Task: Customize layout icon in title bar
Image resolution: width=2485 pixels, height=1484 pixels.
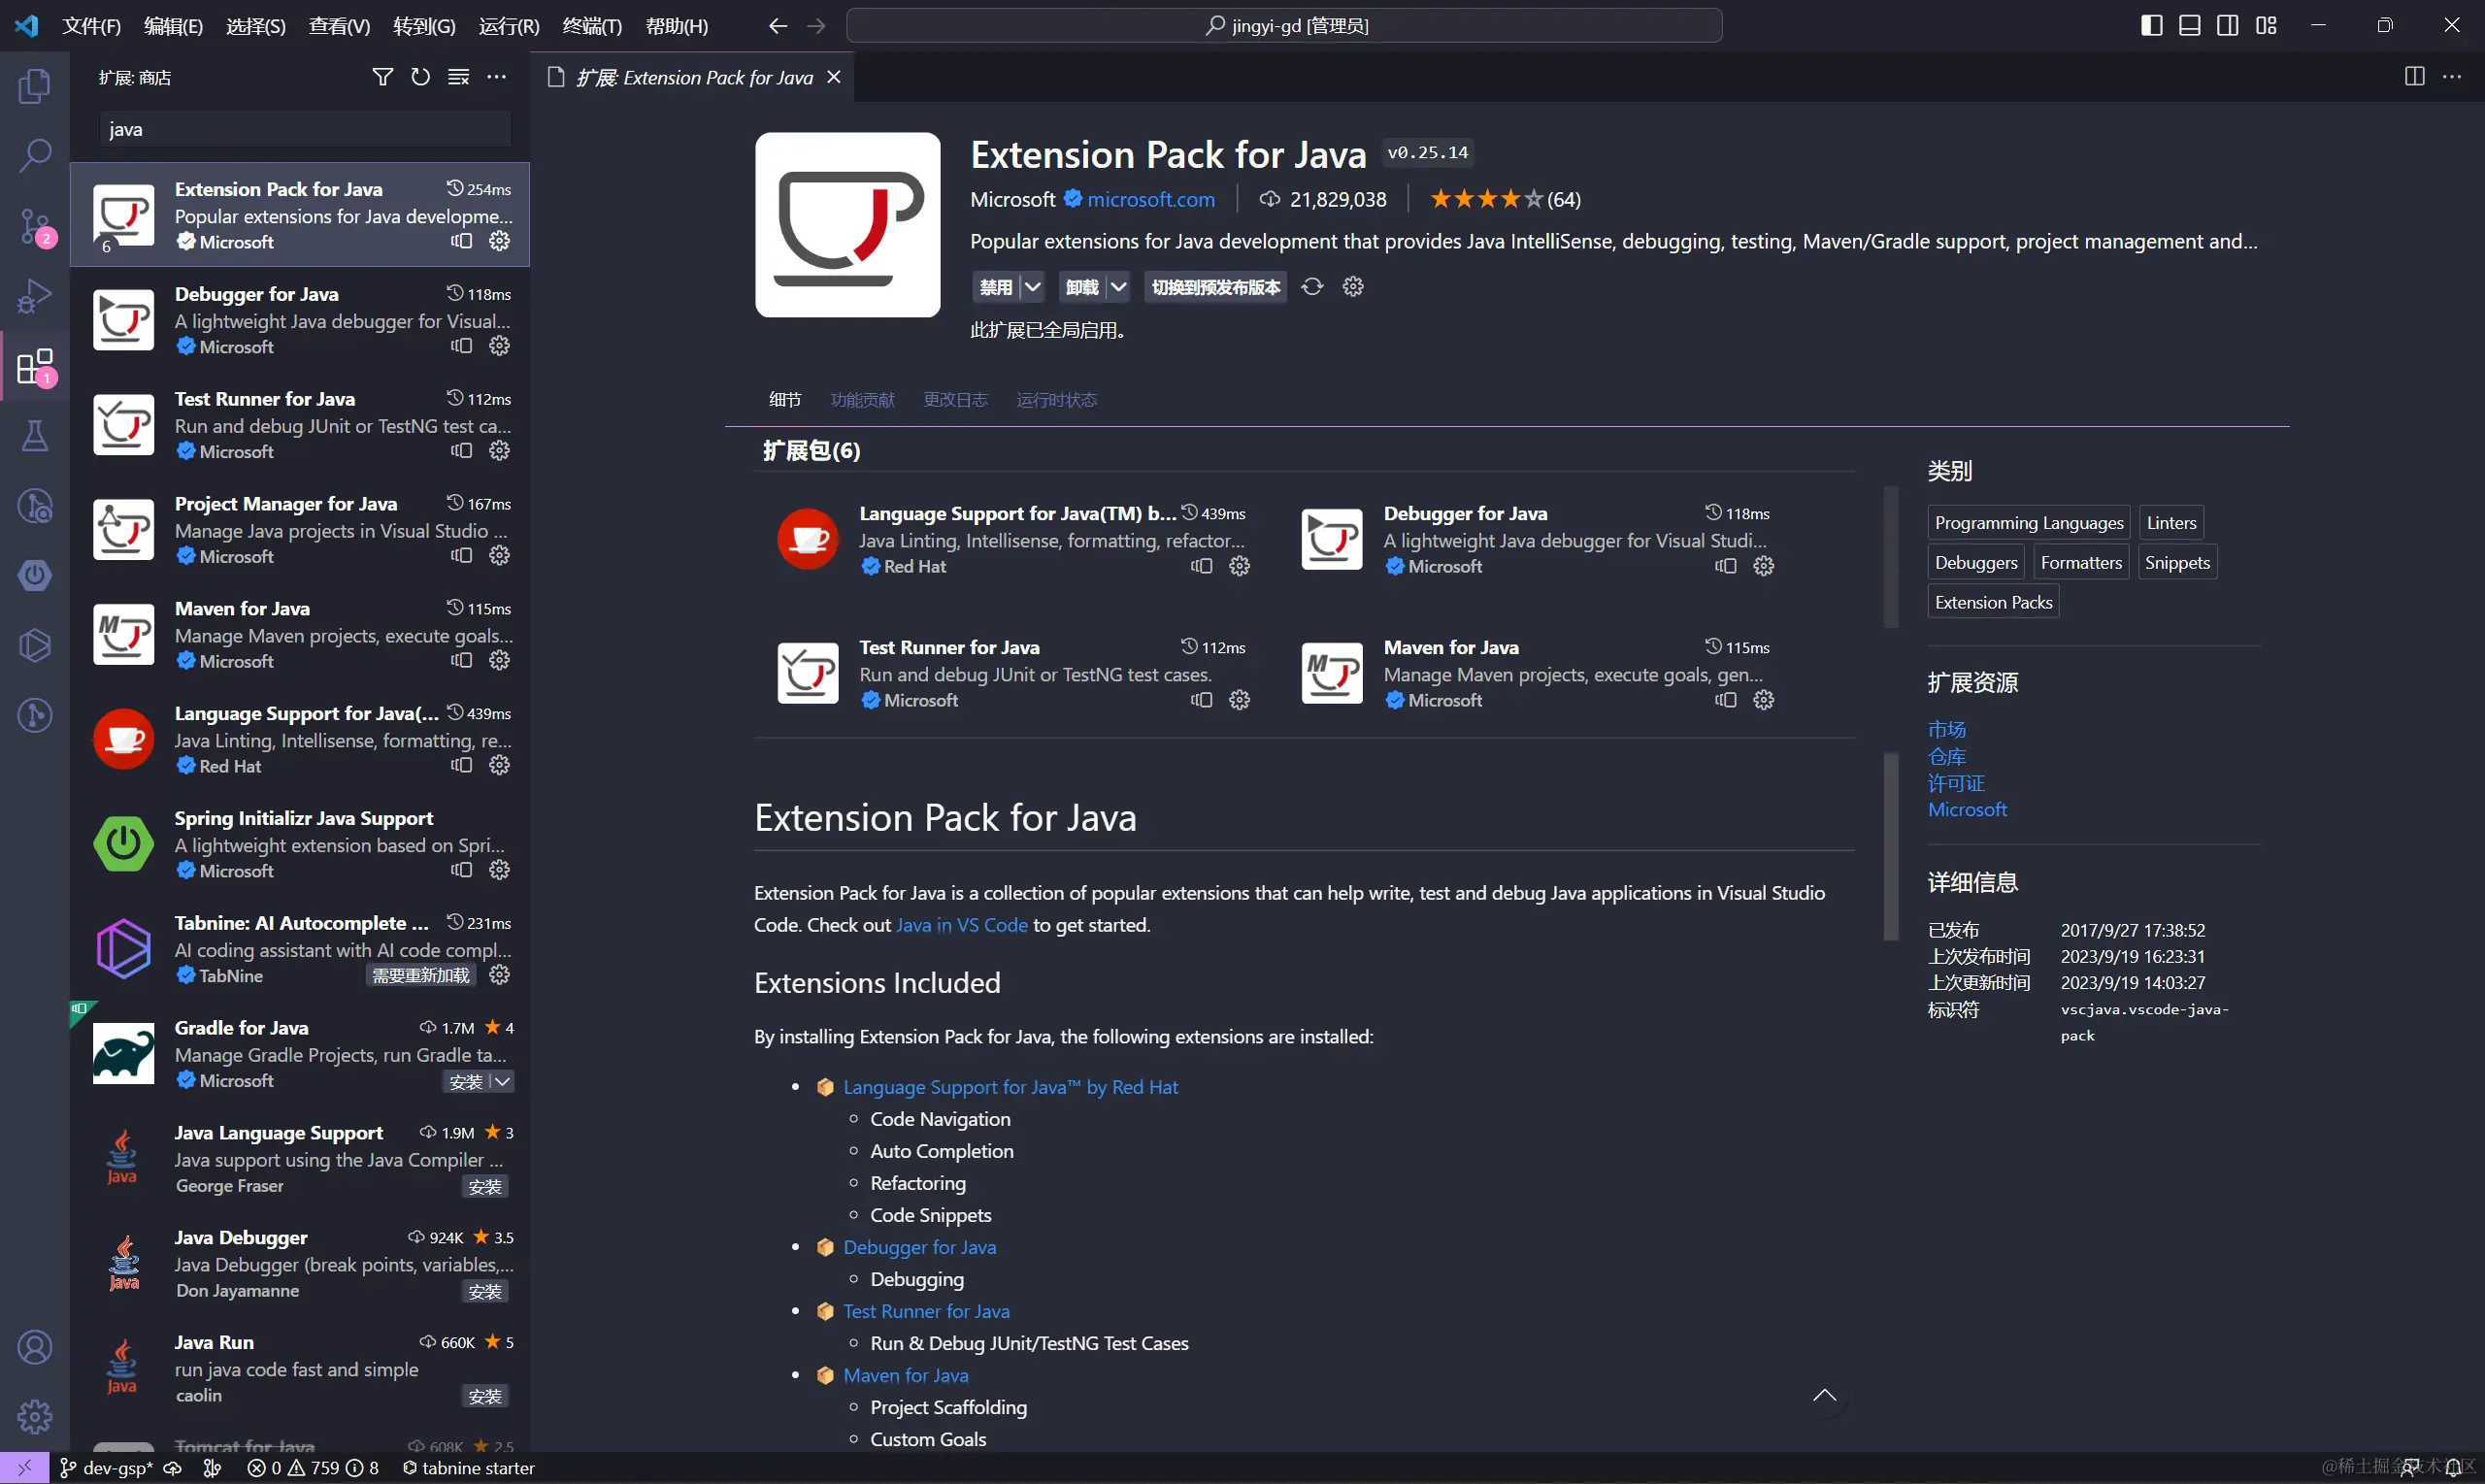Action: [2266, 26]
